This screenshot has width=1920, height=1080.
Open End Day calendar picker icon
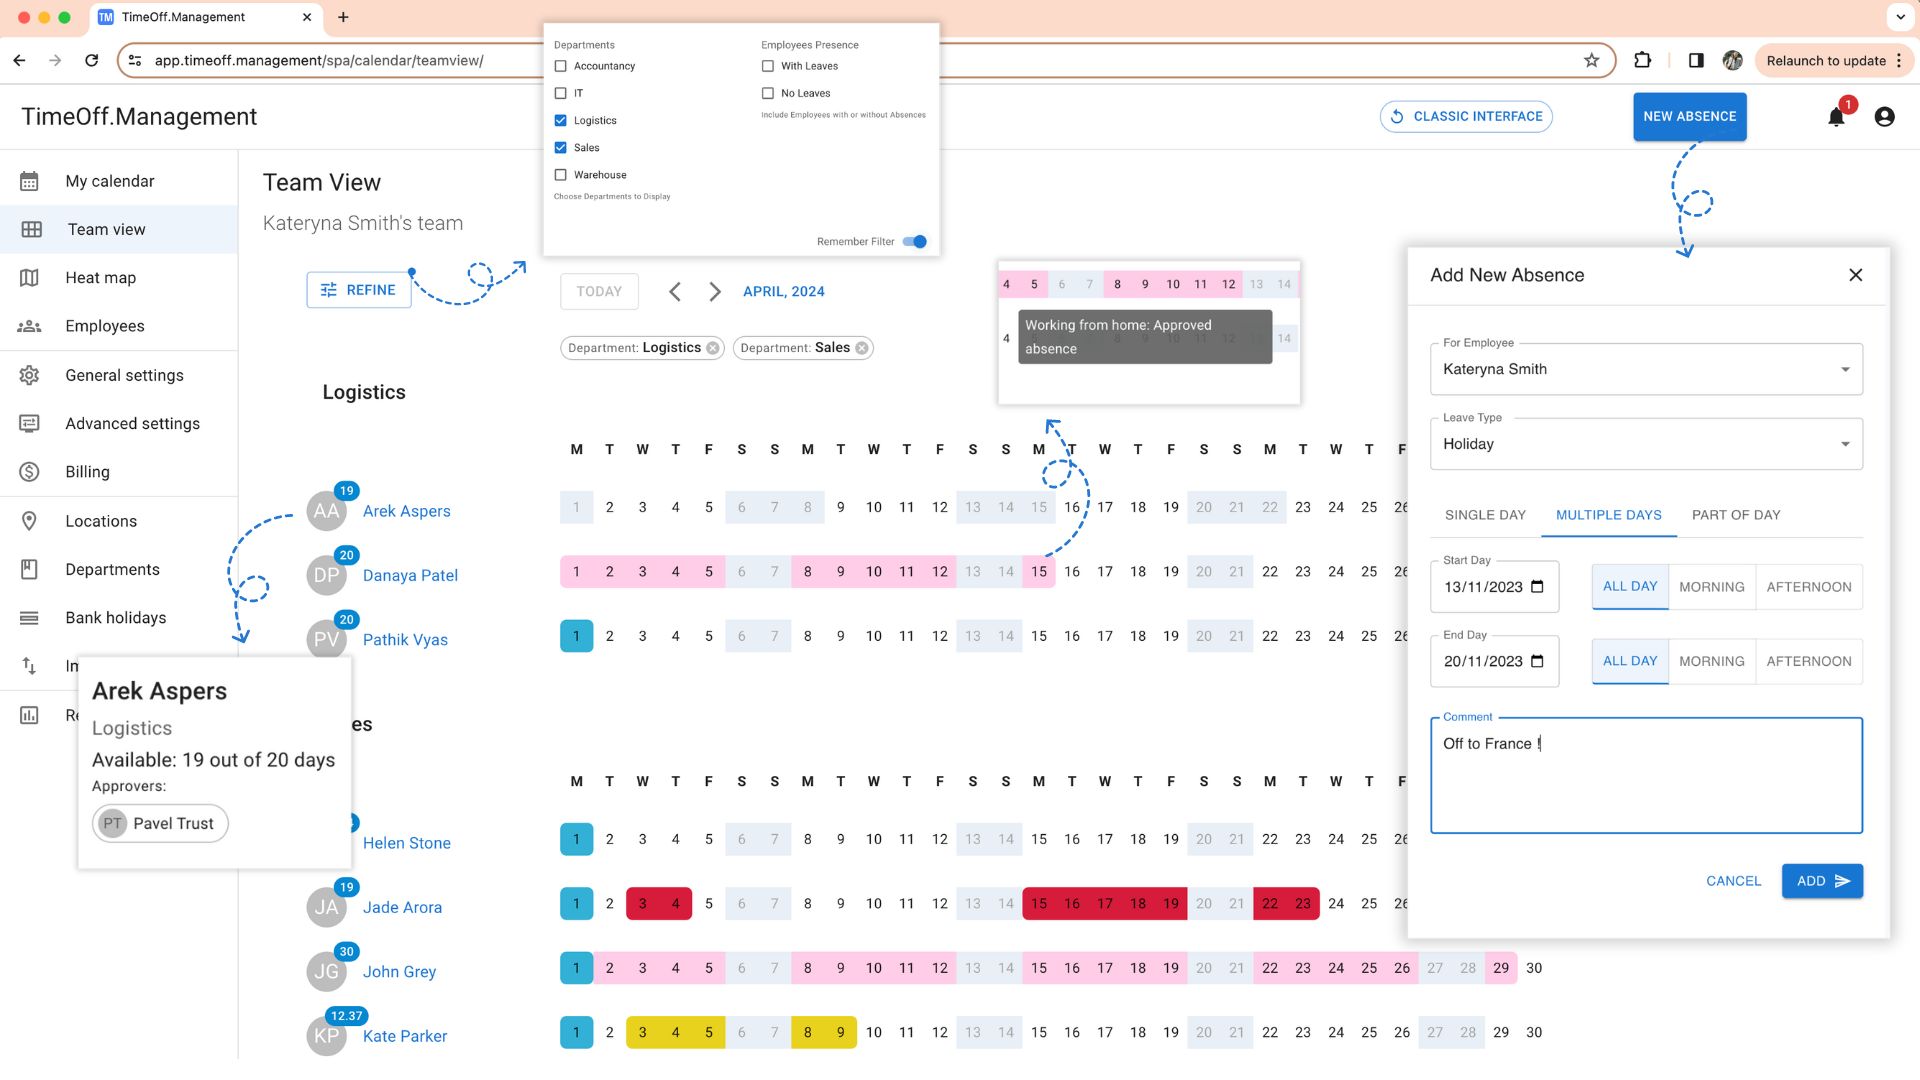1538,661
